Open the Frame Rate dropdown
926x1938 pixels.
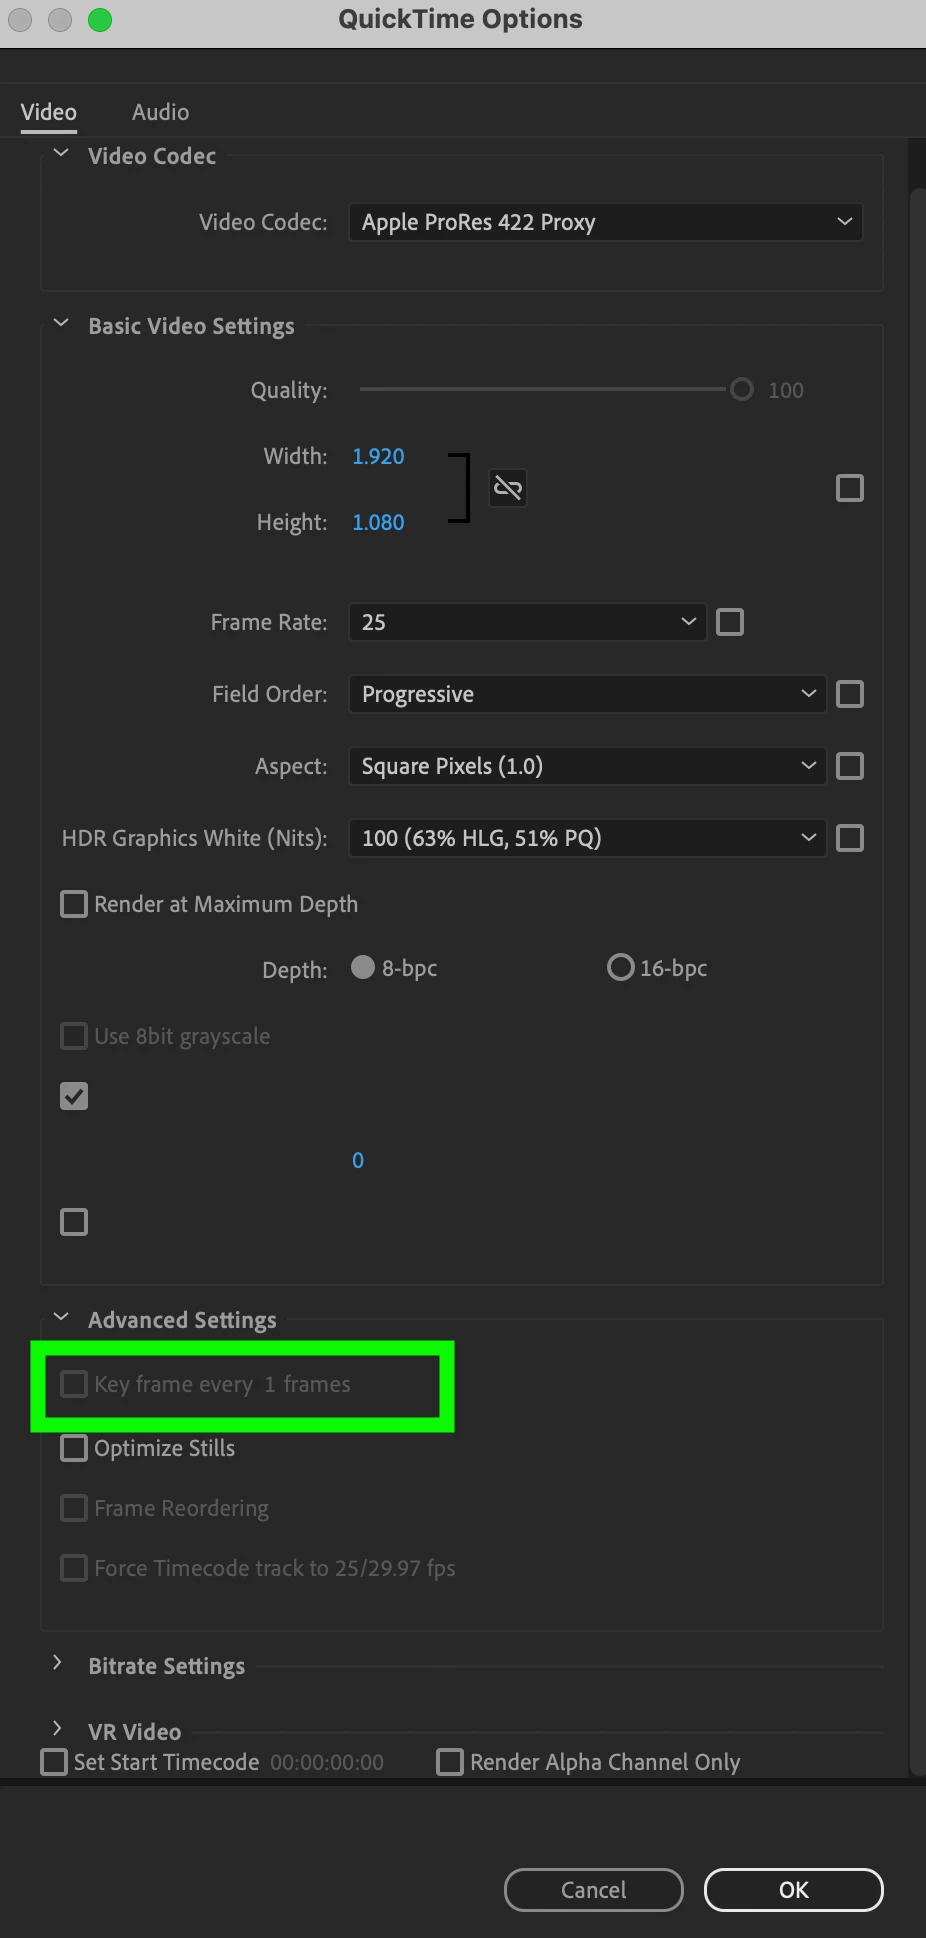[527, 622]
